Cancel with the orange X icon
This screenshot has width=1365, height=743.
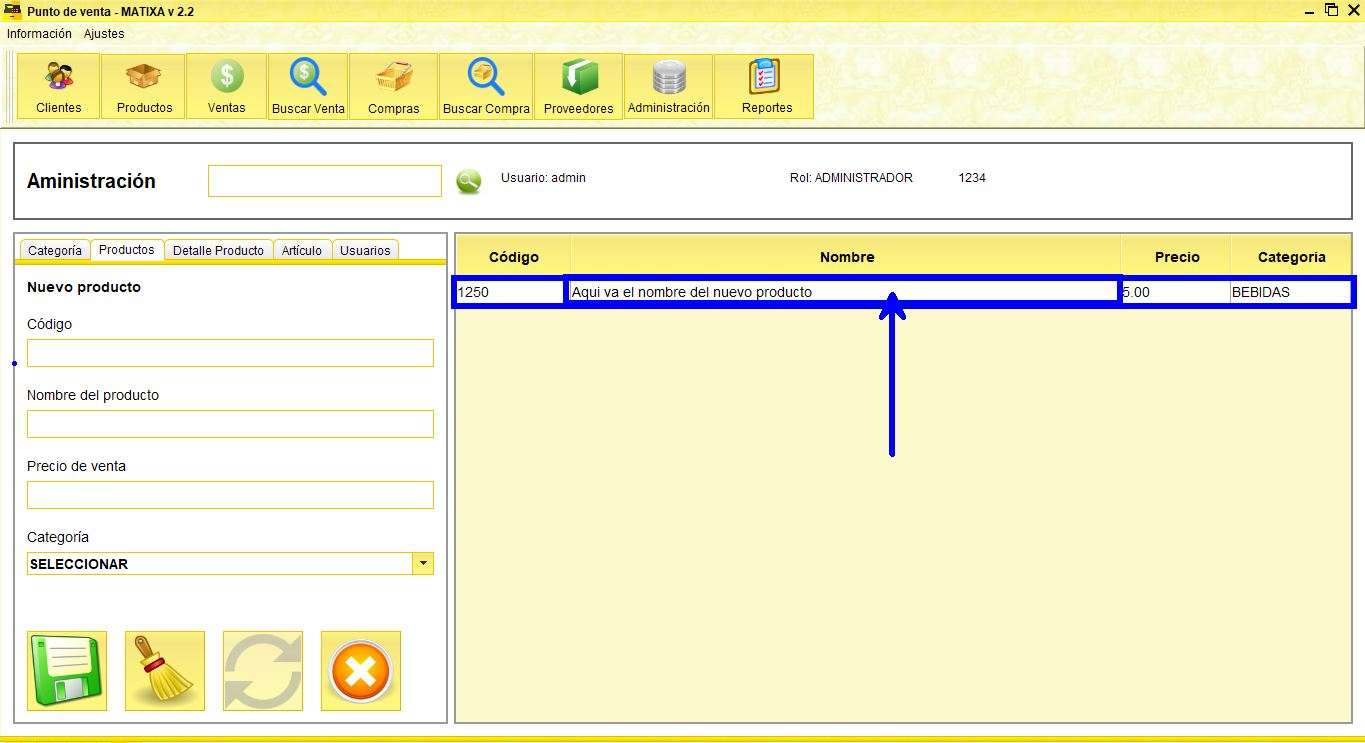coord(360,670)
